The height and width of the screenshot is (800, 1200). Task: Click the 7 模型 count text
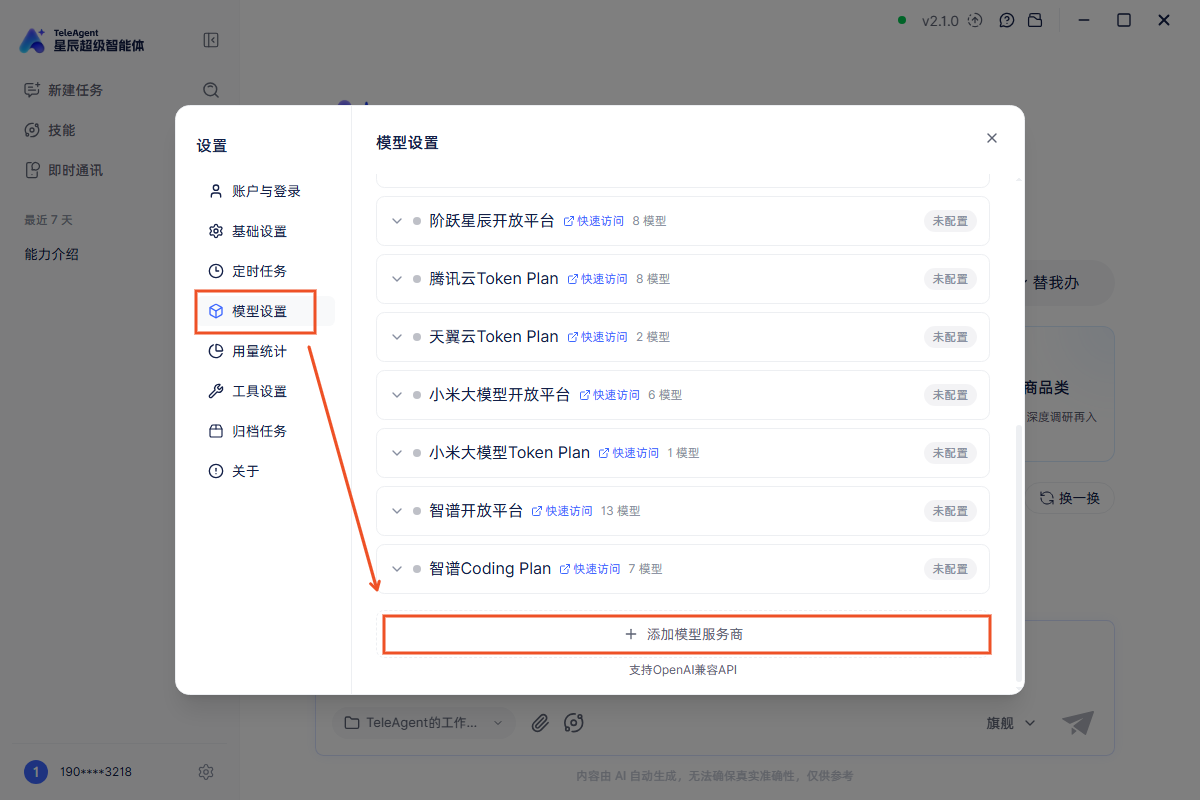(645, 569)
